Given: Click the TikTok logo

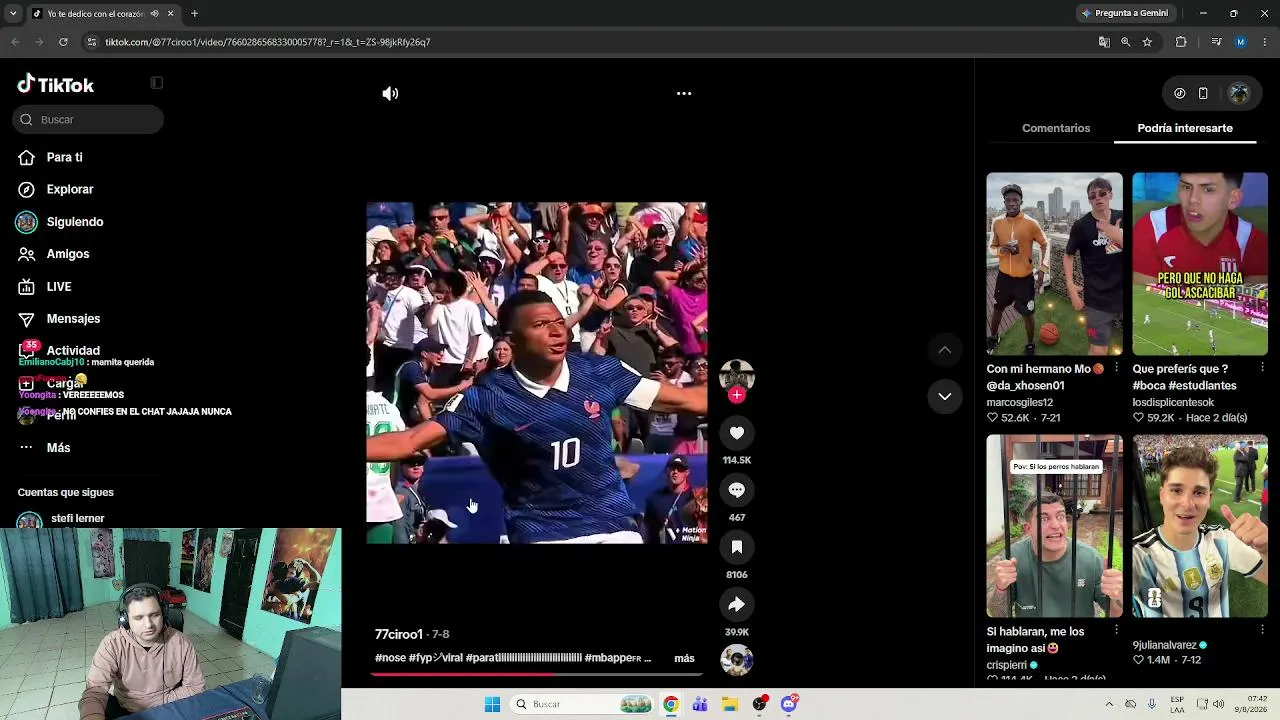Looking at the screenshot, I should tap(56, 85).
